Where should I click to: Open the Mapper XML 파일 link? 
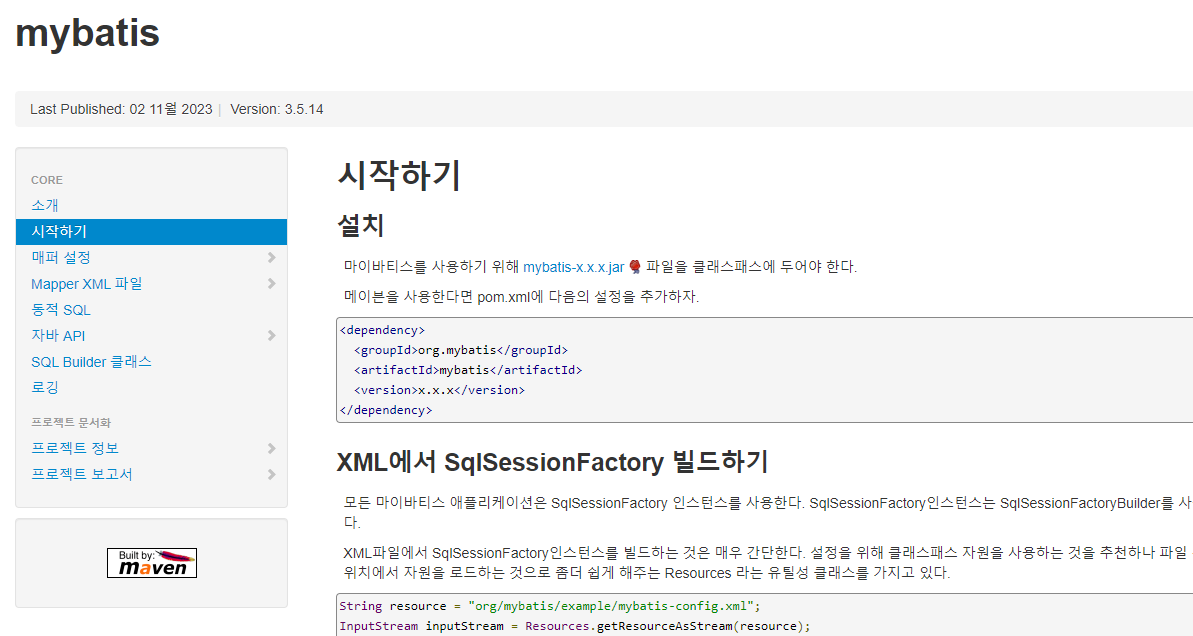click(x=87, y=284)
